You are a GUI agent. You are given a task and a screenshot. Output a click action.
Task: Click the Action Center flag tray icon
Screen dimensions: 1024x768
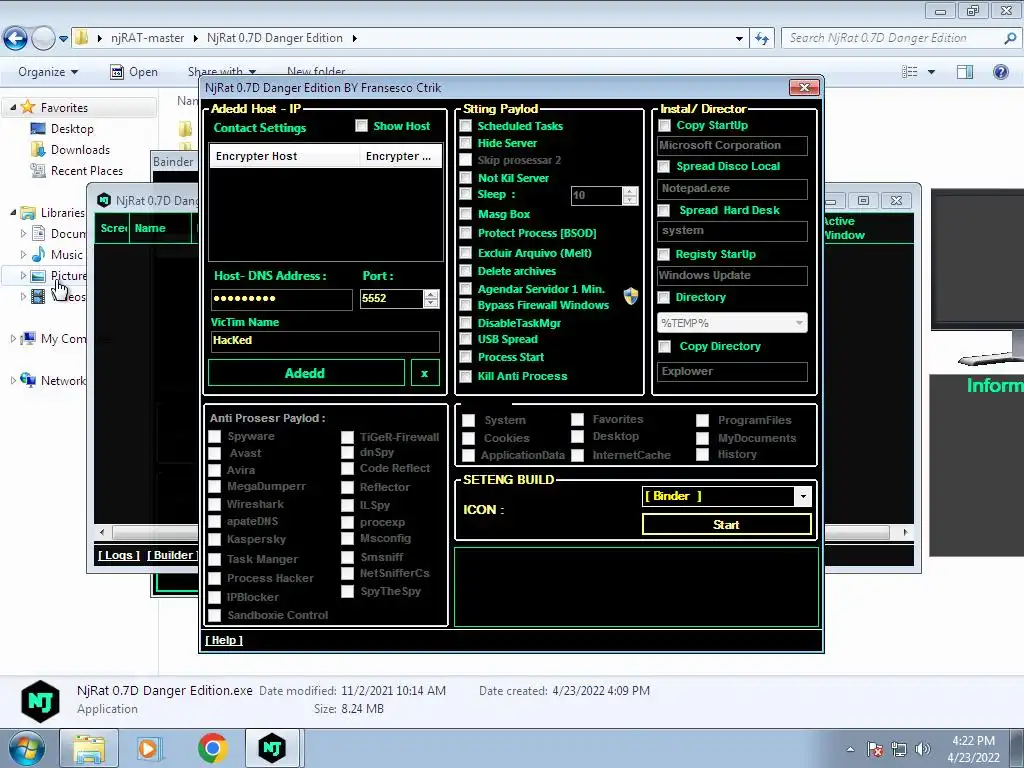875,749
